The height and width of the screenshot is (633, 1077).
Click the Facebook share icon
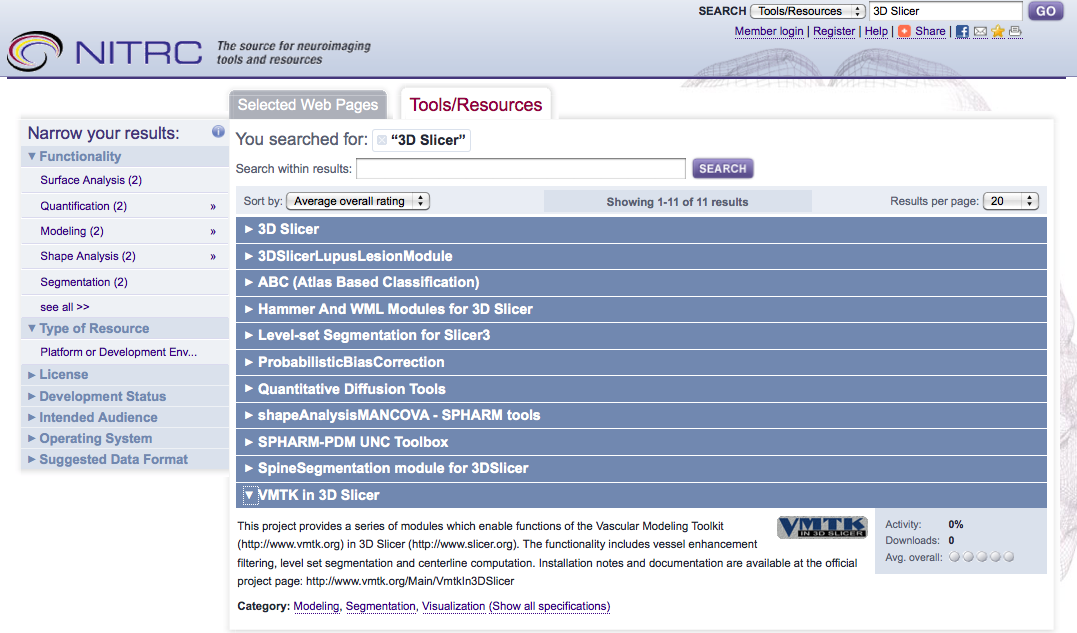(x=962, y=32)
